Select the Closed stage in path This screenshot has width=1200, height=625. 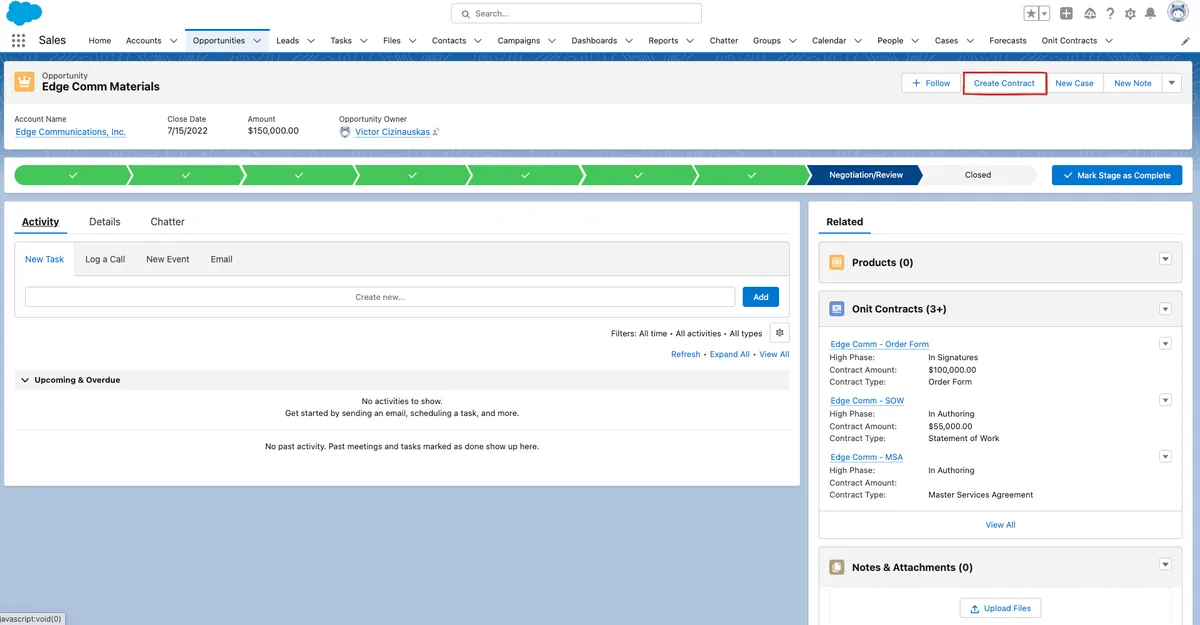978,175
